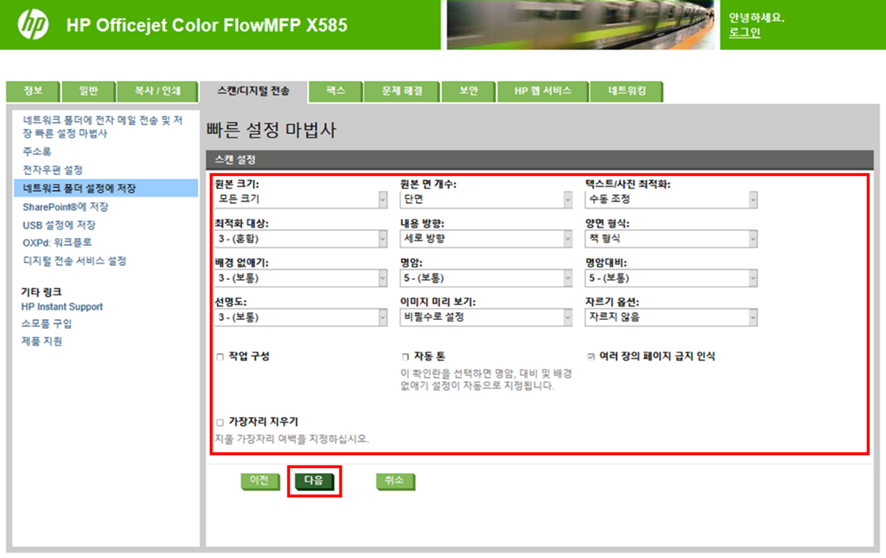Open USB 설정에 저장 link

pyautogui.click(x=59, y=225)
